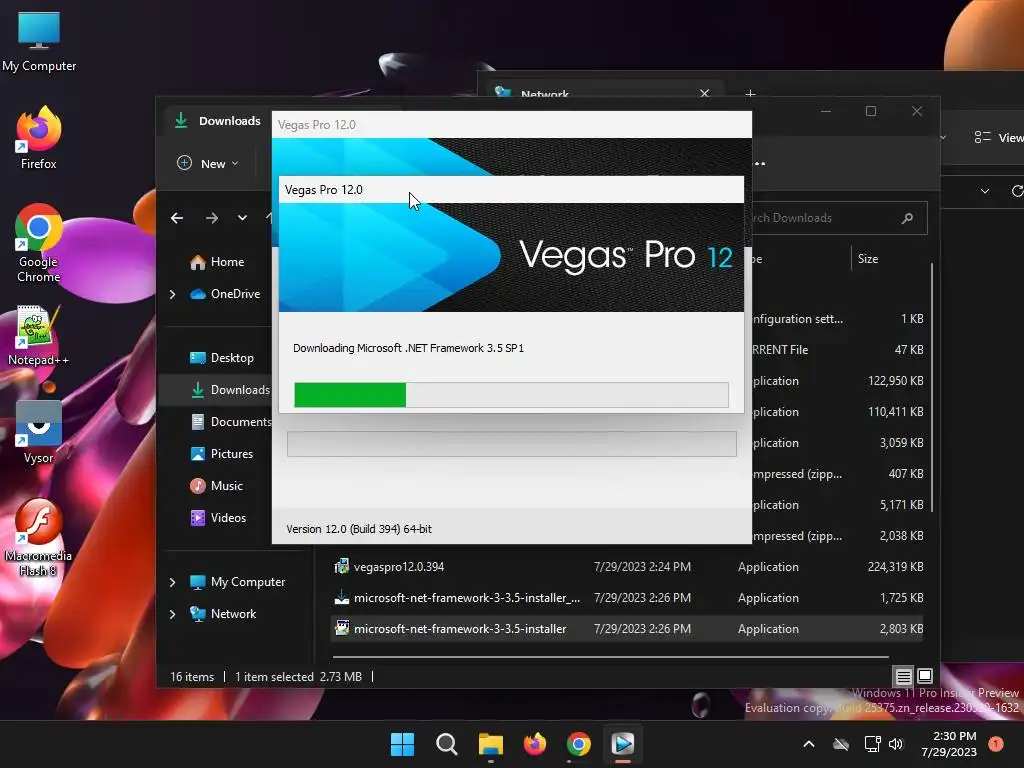Expand Network tree node
1024x768 pixels.
point(172,614)
